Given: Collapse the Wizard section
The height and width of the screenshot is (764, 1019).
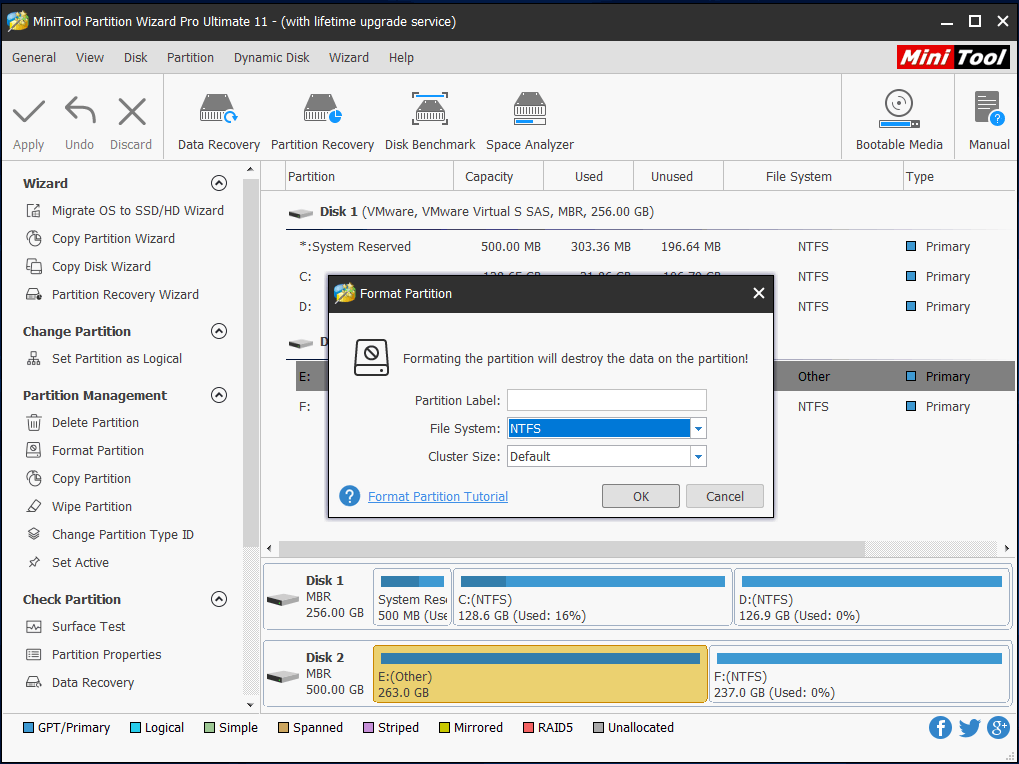Looking at the screenshot, I should coord(219,183).
